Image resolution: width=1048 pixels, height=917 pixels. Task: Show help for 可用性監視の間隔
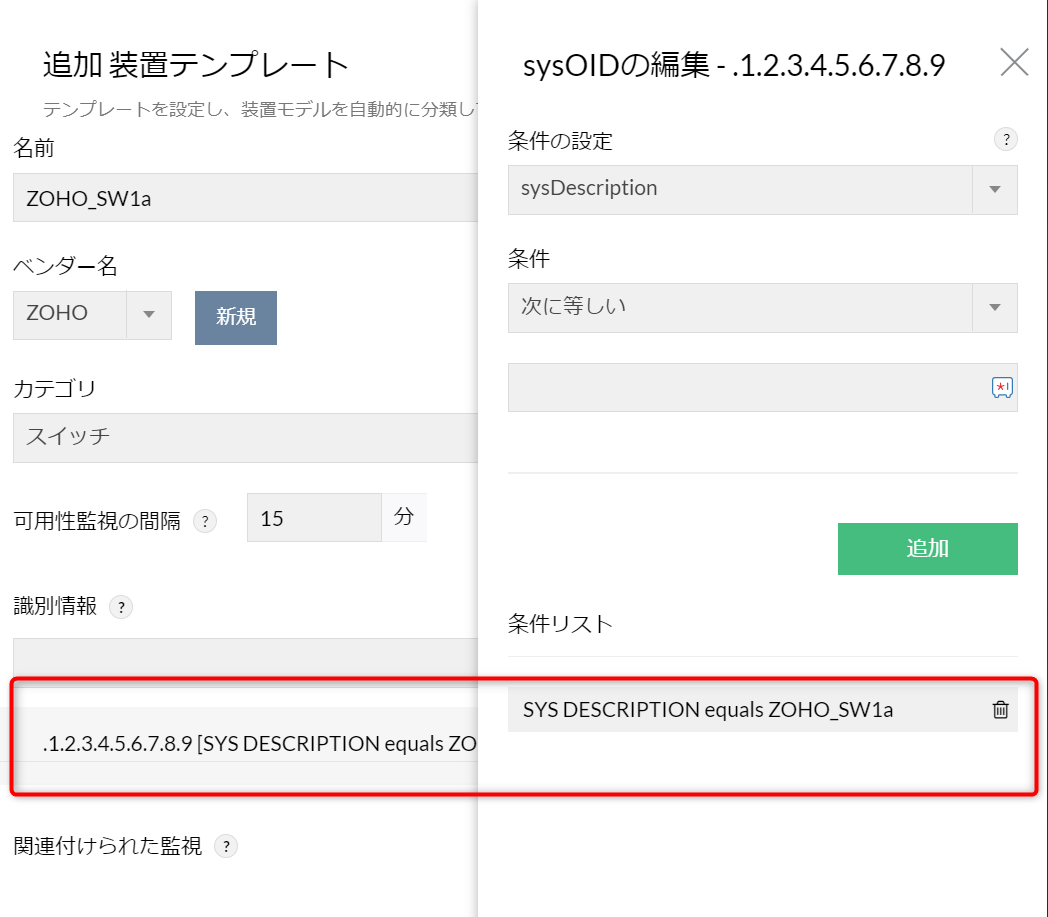[x=205, y=521]
